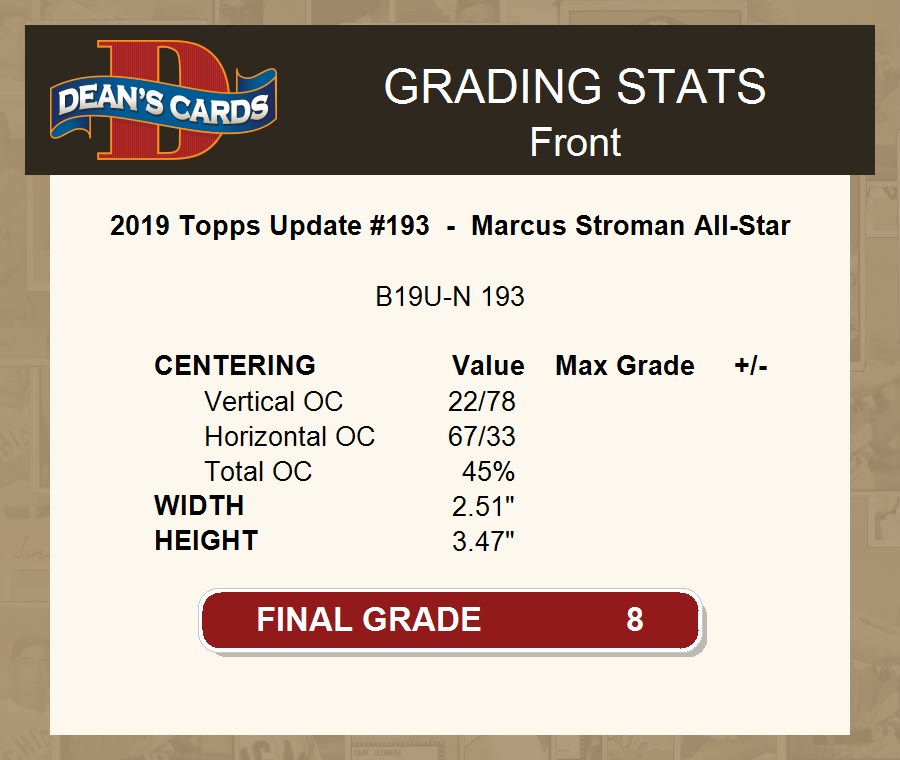Image resolution: width=900 pixels, height=760 pixels.
Task: Select the Front subtitle text
Action: pos(575,142)
